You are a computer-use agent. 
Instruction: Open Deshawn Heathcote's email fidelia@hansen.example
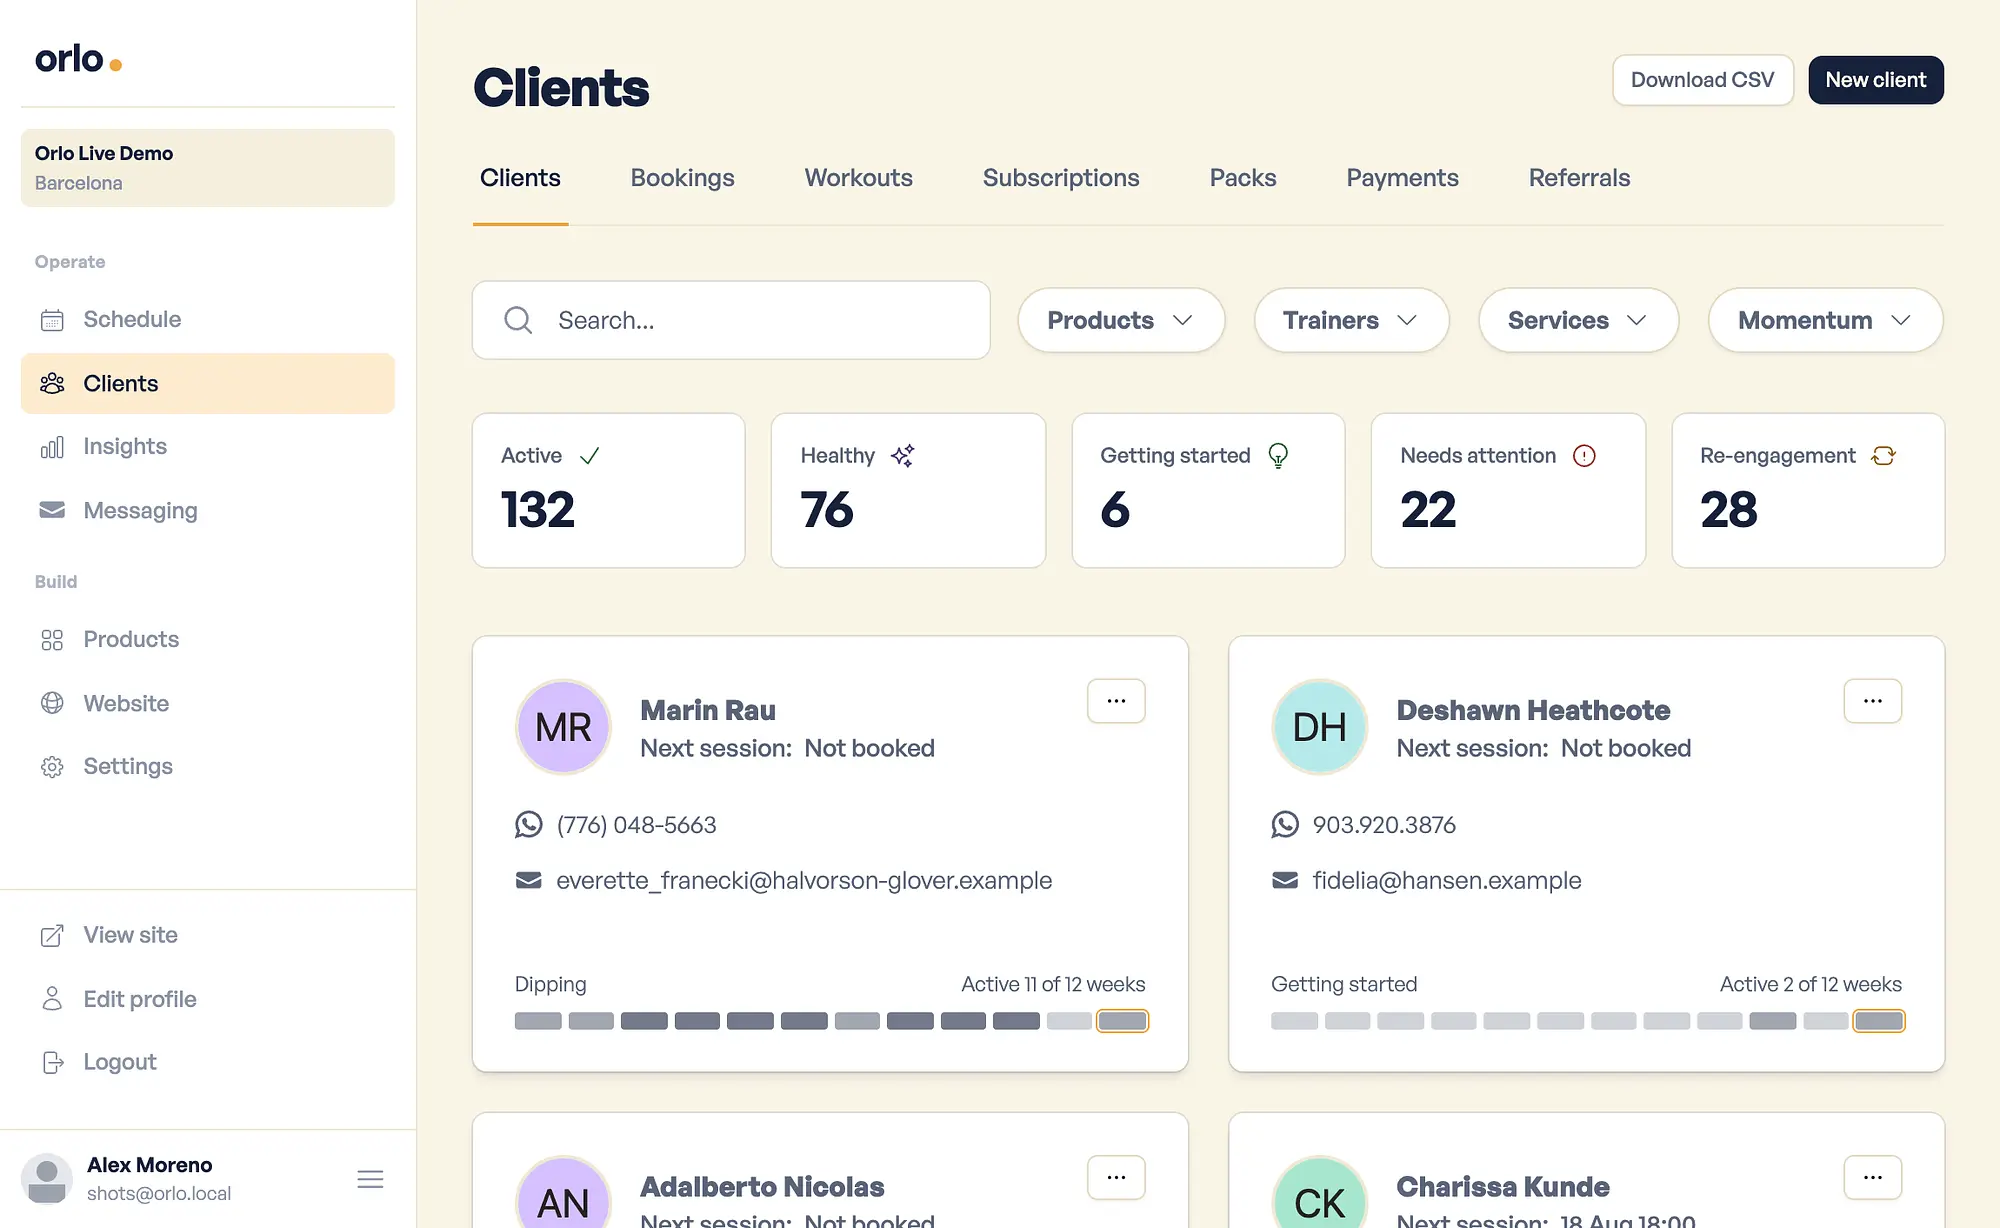pos(1447,880)
